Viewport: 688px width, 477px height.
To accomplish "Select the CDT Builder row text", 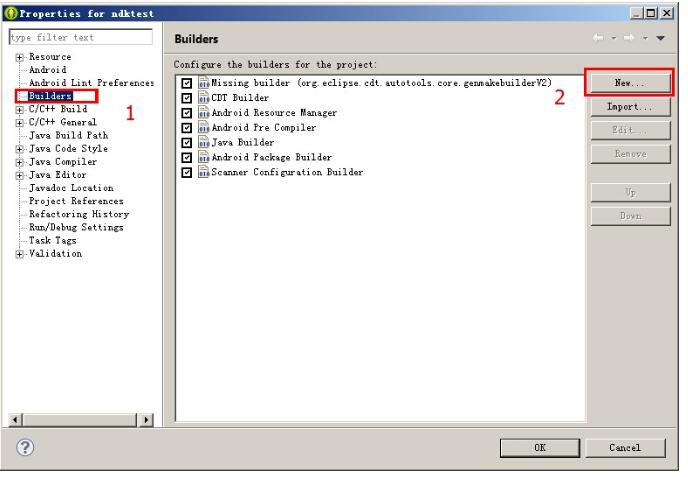I will coord(240,98).
